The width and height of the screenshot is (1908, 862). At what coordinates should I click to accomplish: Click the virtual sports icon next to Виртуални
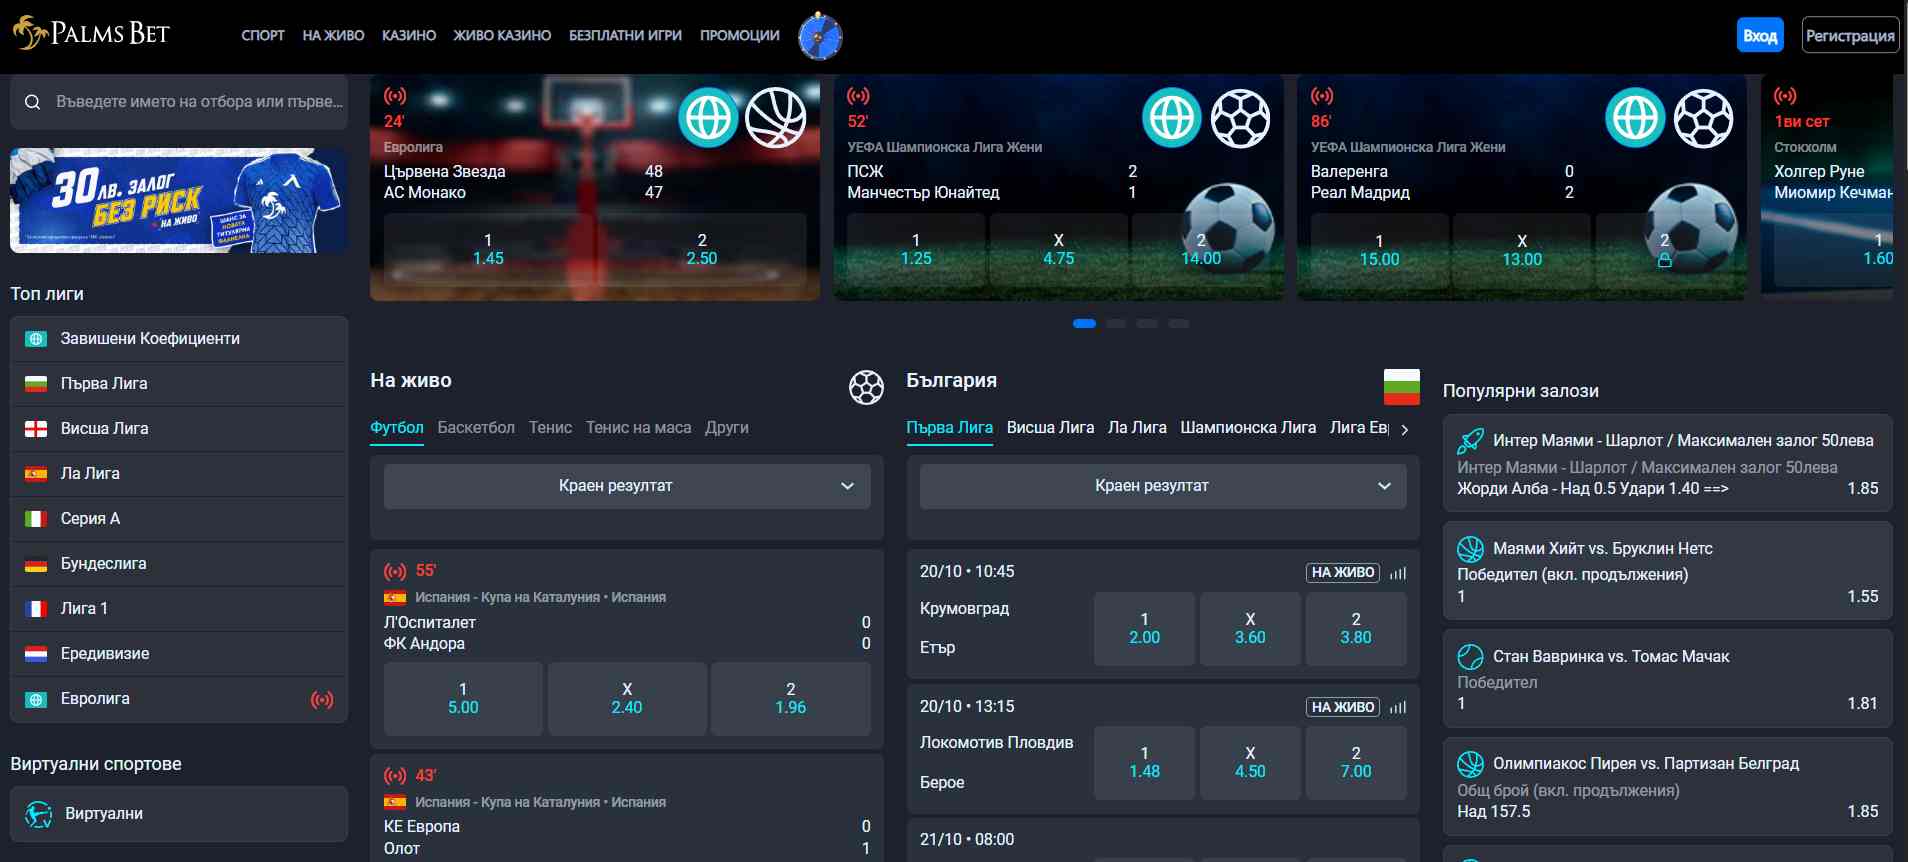(x=38, y=814)
